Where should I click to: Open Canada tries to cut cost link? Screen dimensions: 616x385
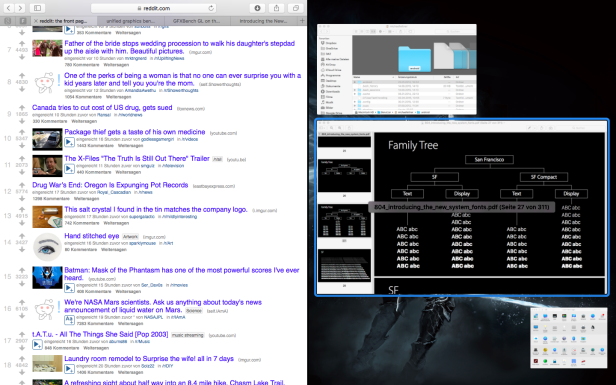(102, 108)
